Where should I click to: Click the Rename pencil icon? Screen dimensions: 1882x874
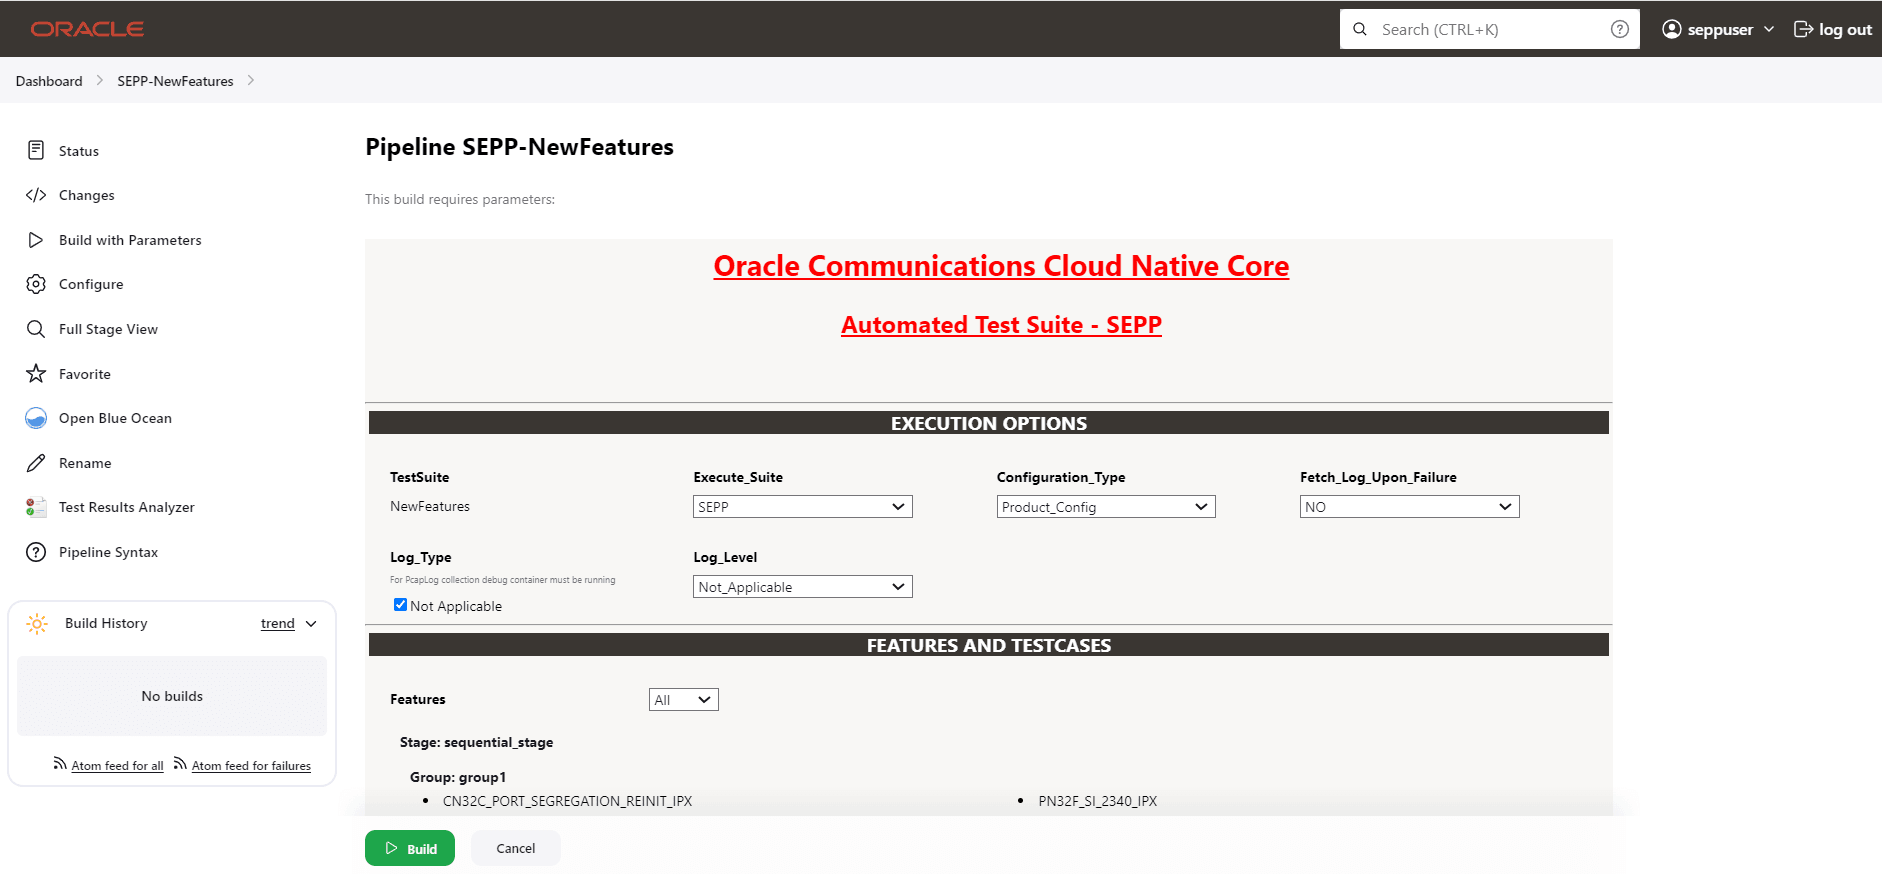[36, 463]
